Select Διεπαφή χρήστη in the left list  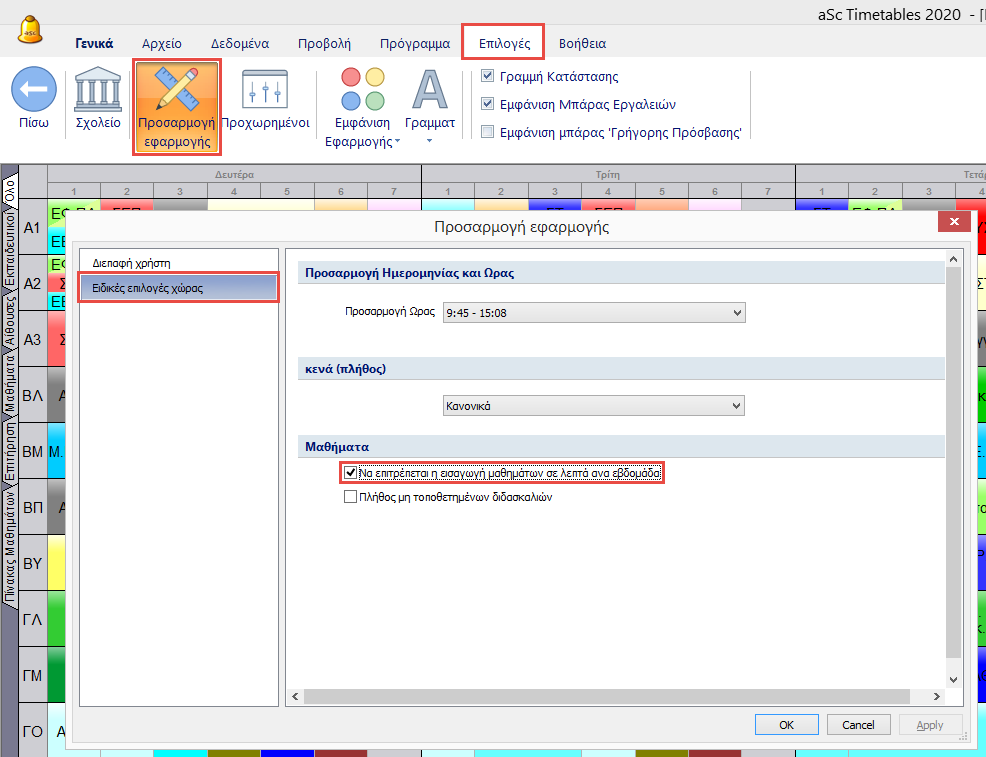click(x=139, y=262)
